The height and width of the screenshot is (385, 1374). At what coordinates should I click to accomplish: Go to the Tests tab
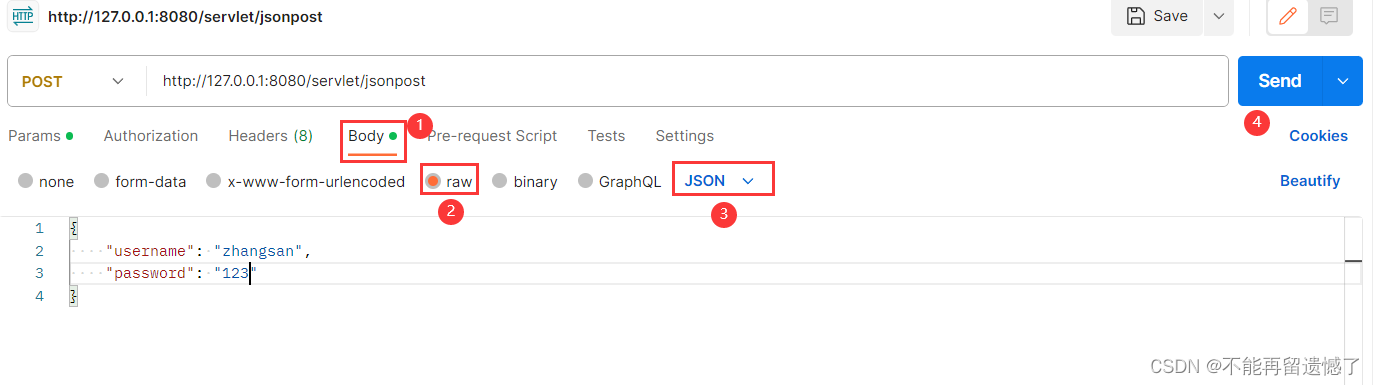606,136
